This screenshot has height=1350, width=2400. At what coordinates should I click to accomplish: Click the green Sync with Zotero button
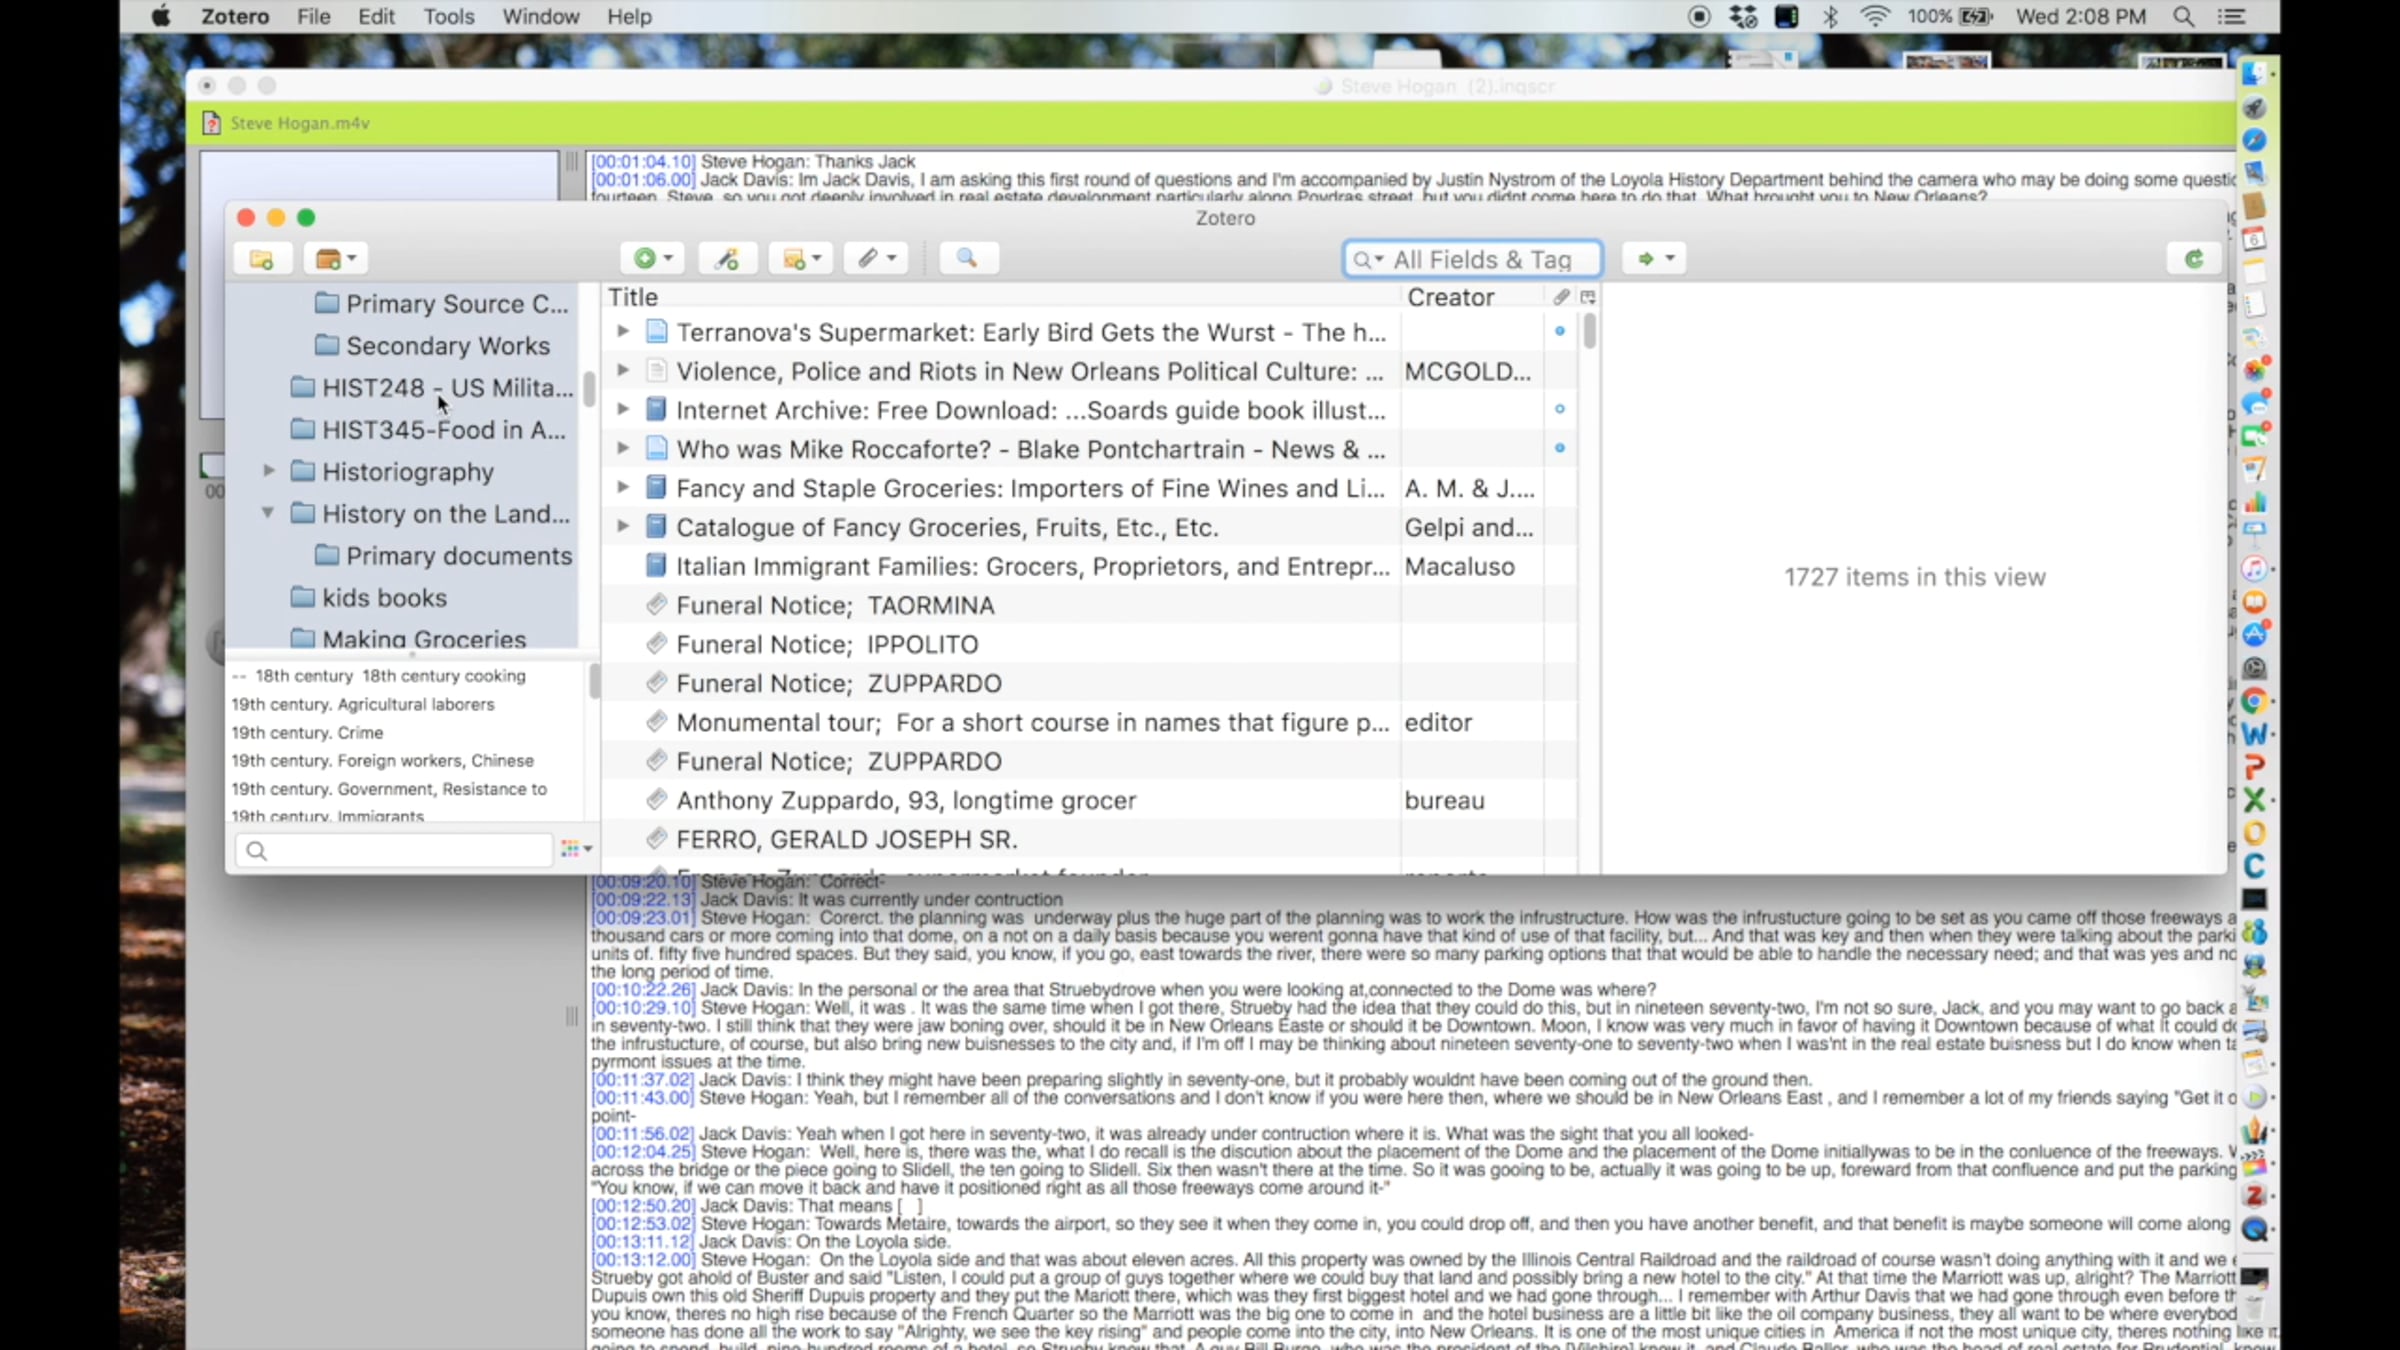[2194, 259]
